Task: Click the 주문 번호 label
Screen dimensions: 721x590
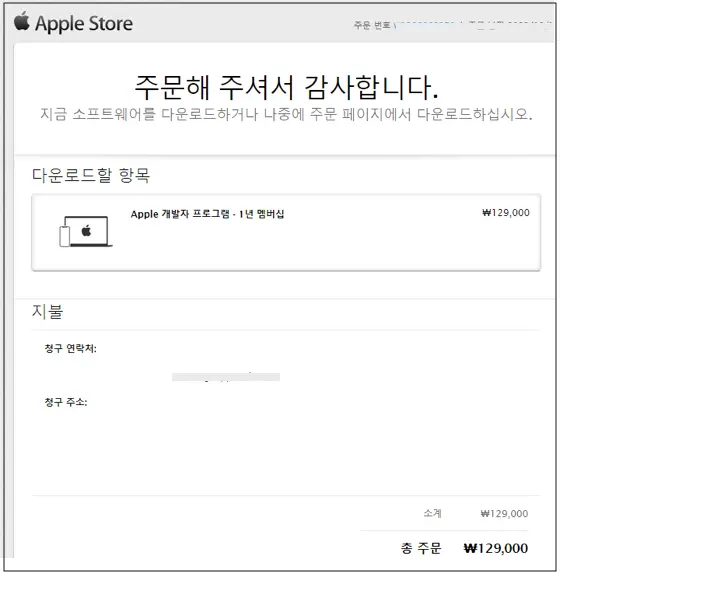Action: [372, 25]
